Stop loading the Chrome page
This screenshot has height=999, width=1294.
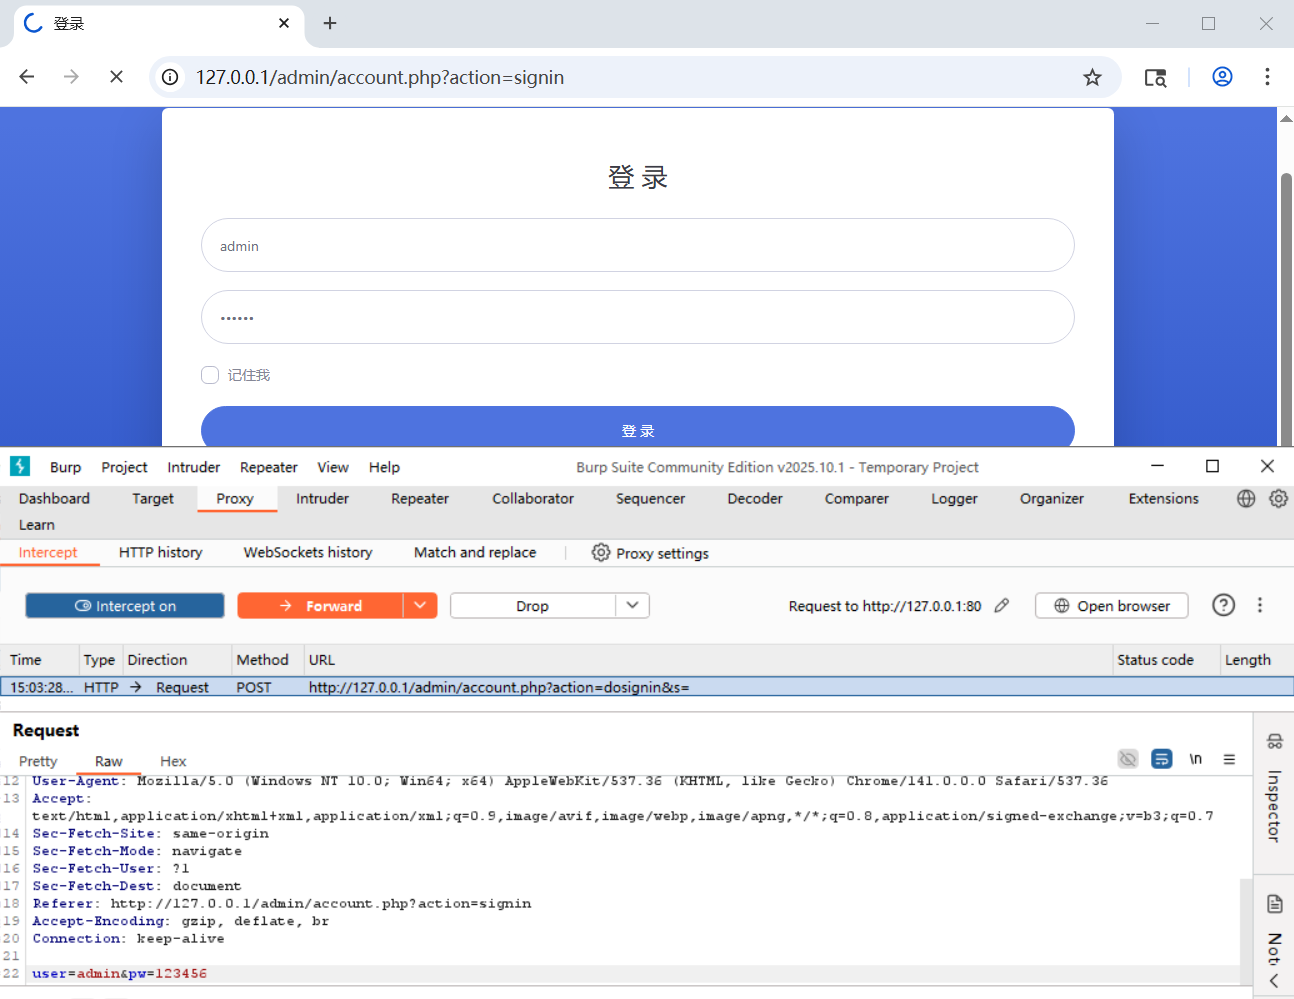(x=116, y=77)
